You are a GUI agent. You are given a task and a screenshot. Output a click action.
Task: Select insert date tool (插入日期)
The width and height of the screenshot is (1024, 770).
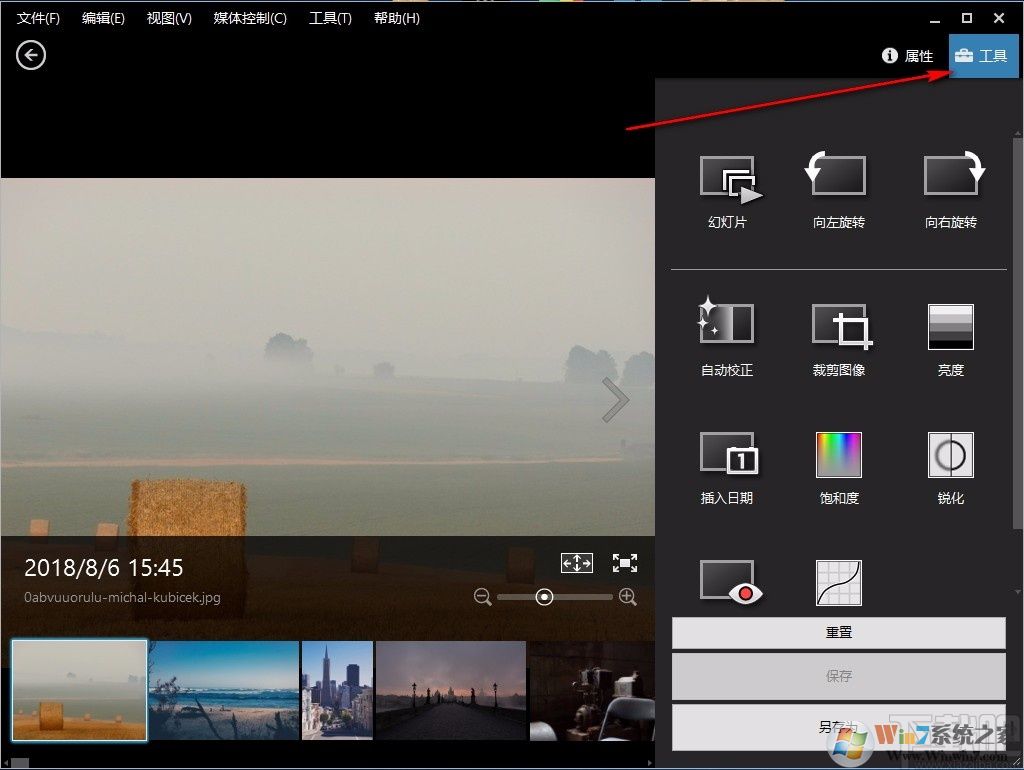coord(728,468)
